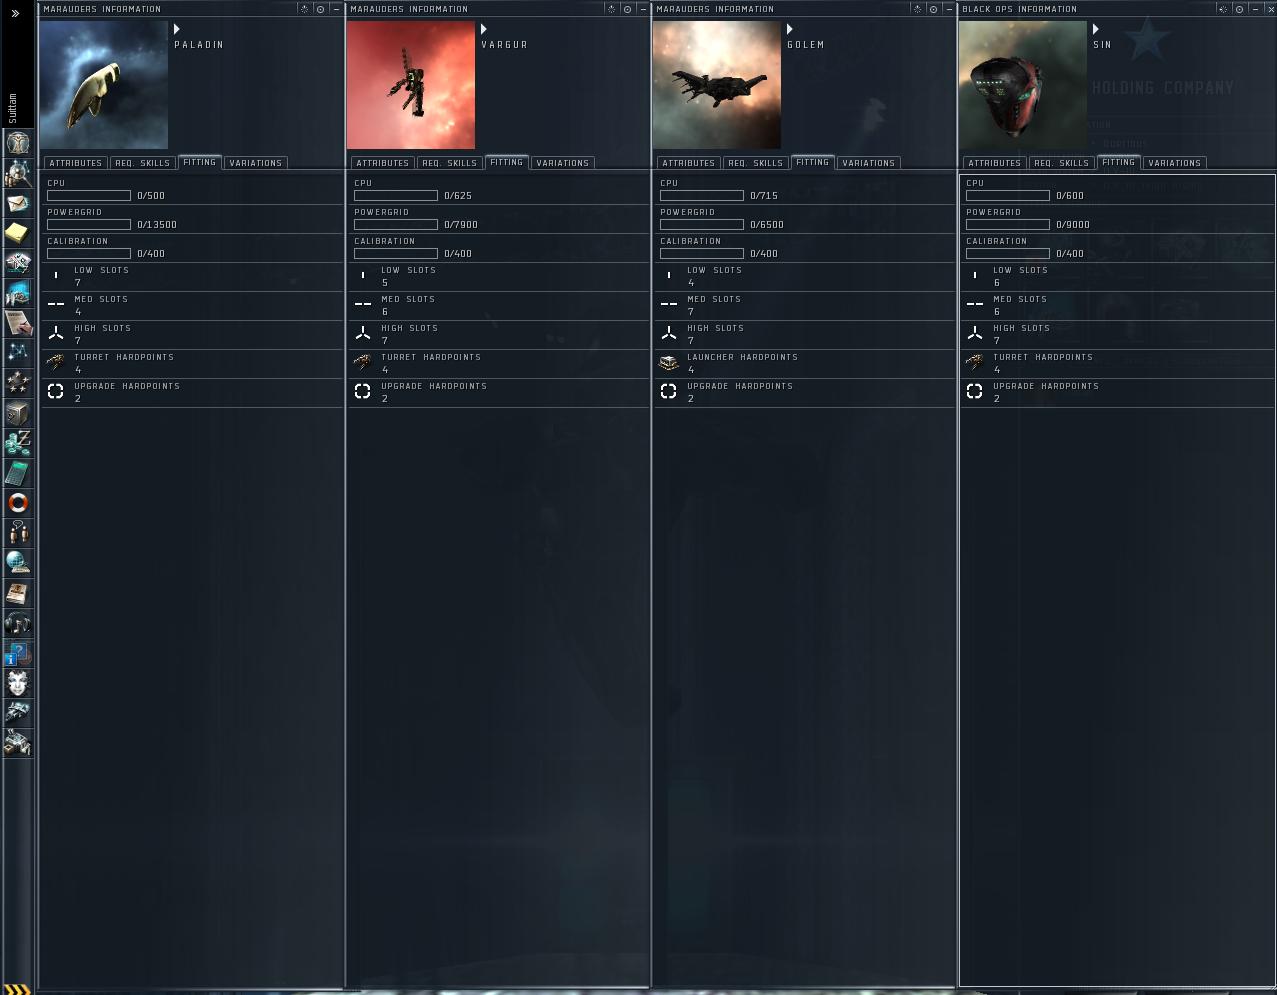The image size is (1277, 995).
Task: Click the Upgrade Hardpoints icon in Vargur window
Action: coord(363,392)
